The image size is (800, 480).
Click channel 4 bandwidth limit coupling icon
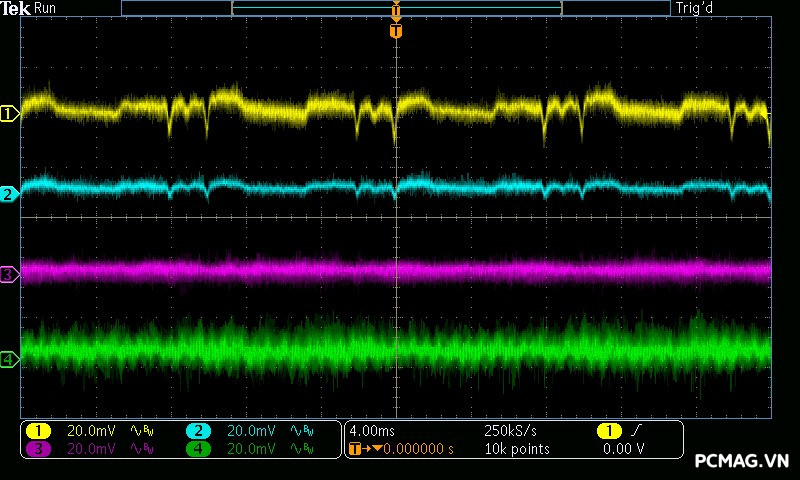(300, 449)
